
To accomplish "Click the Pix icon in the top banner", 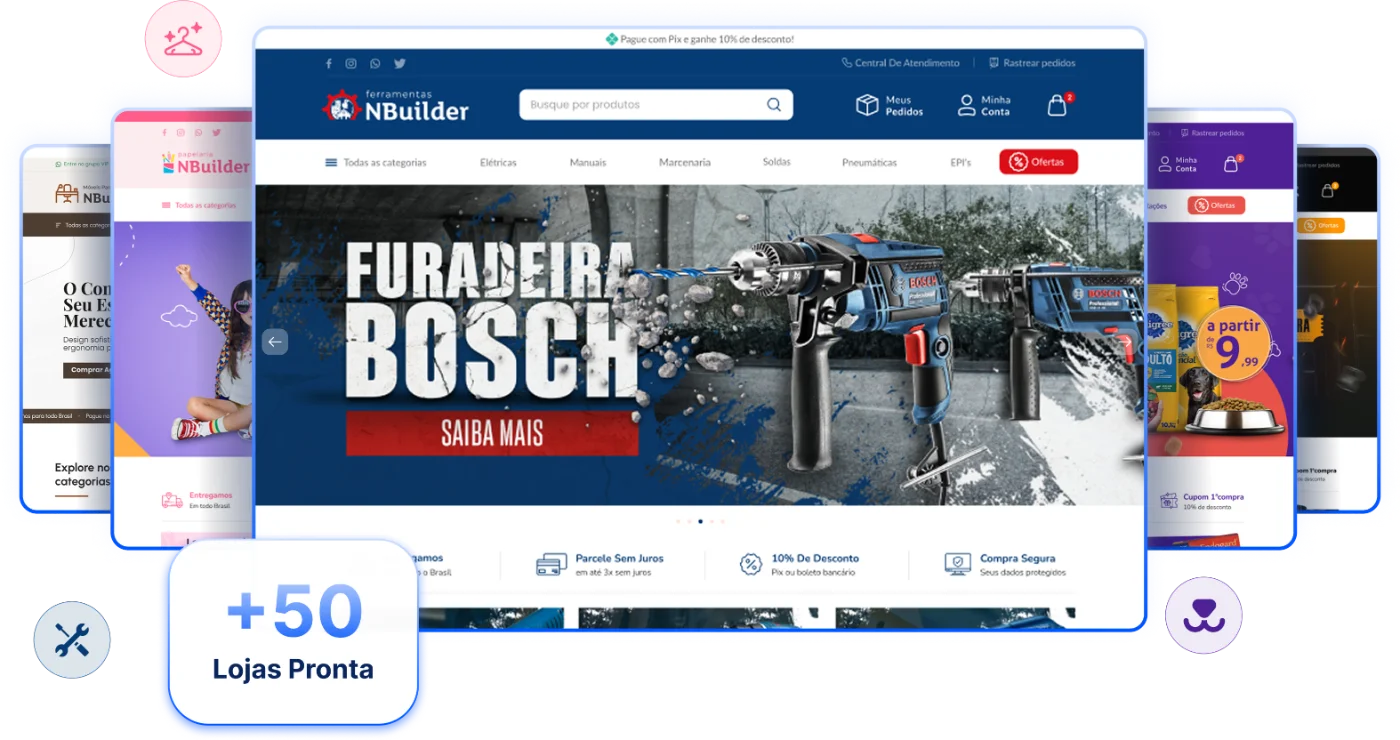I will [611, 39].
